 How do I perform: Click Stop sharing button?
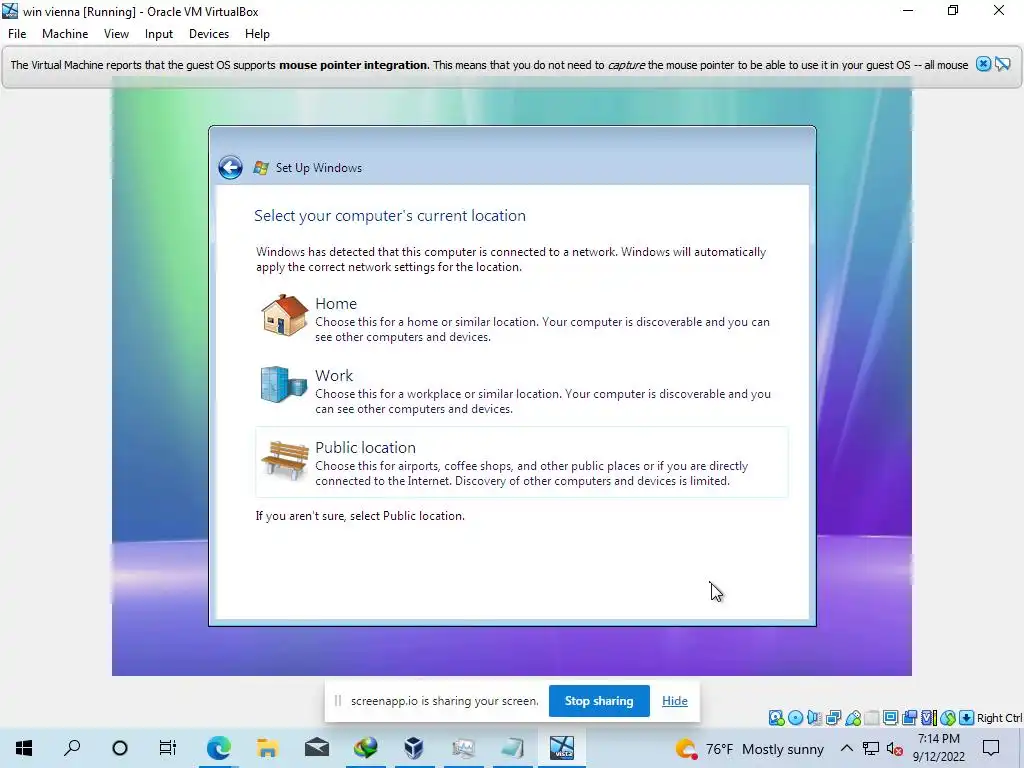tap(599, 701)
